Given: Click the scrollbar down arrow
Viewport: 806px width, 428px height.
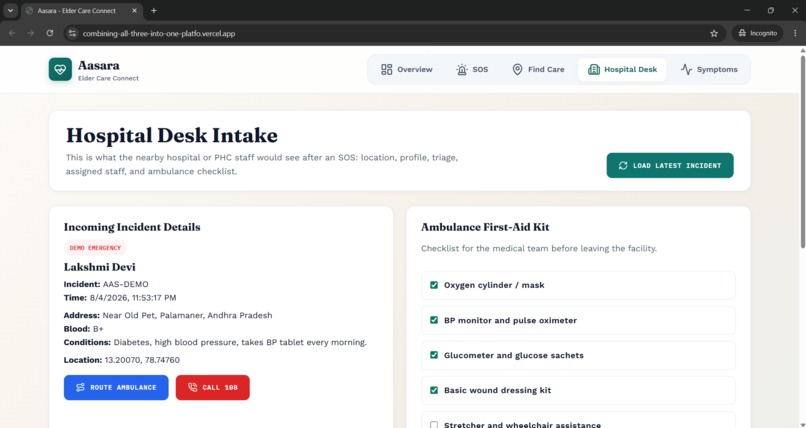Looking at the screenshot, I should pyautogui.click(x=802, y=424).
